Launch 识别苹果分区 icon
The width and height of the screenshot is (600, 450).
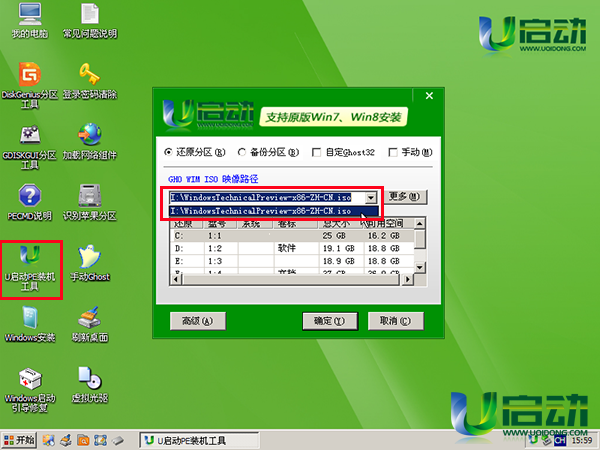pos(90,202)
